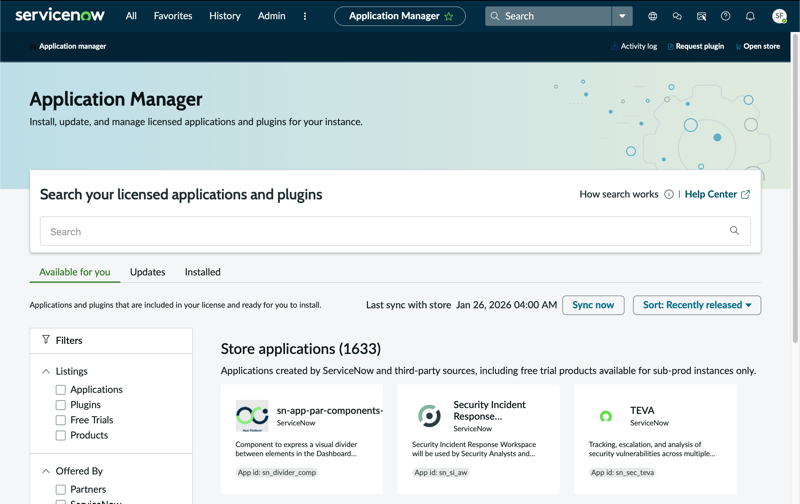Open the TEVA card title
This screenshot has height=504, width=800.
point(642,411)
